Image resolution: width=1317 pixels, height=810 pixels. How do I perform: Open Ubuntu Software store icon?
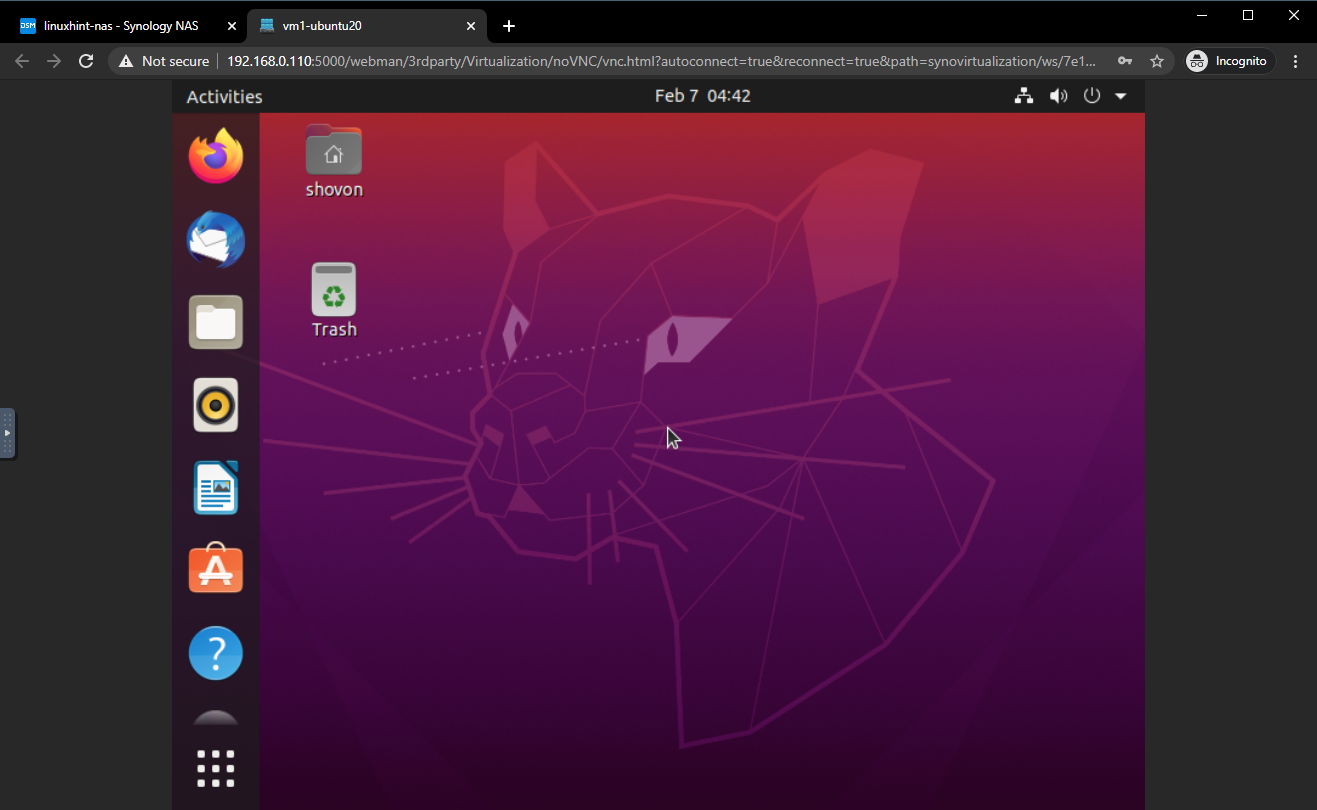click(x=216, y=570)
